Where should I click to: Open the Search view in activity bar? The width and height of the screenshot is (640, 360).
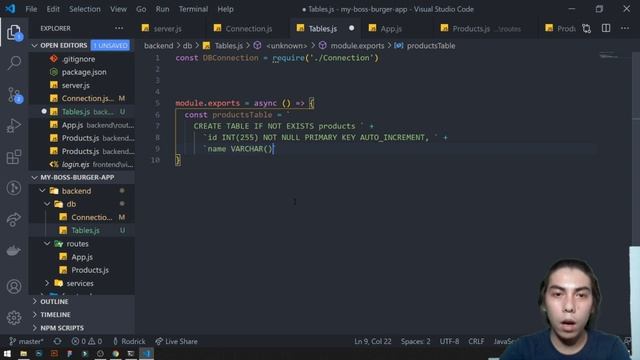tap(14, 63)
